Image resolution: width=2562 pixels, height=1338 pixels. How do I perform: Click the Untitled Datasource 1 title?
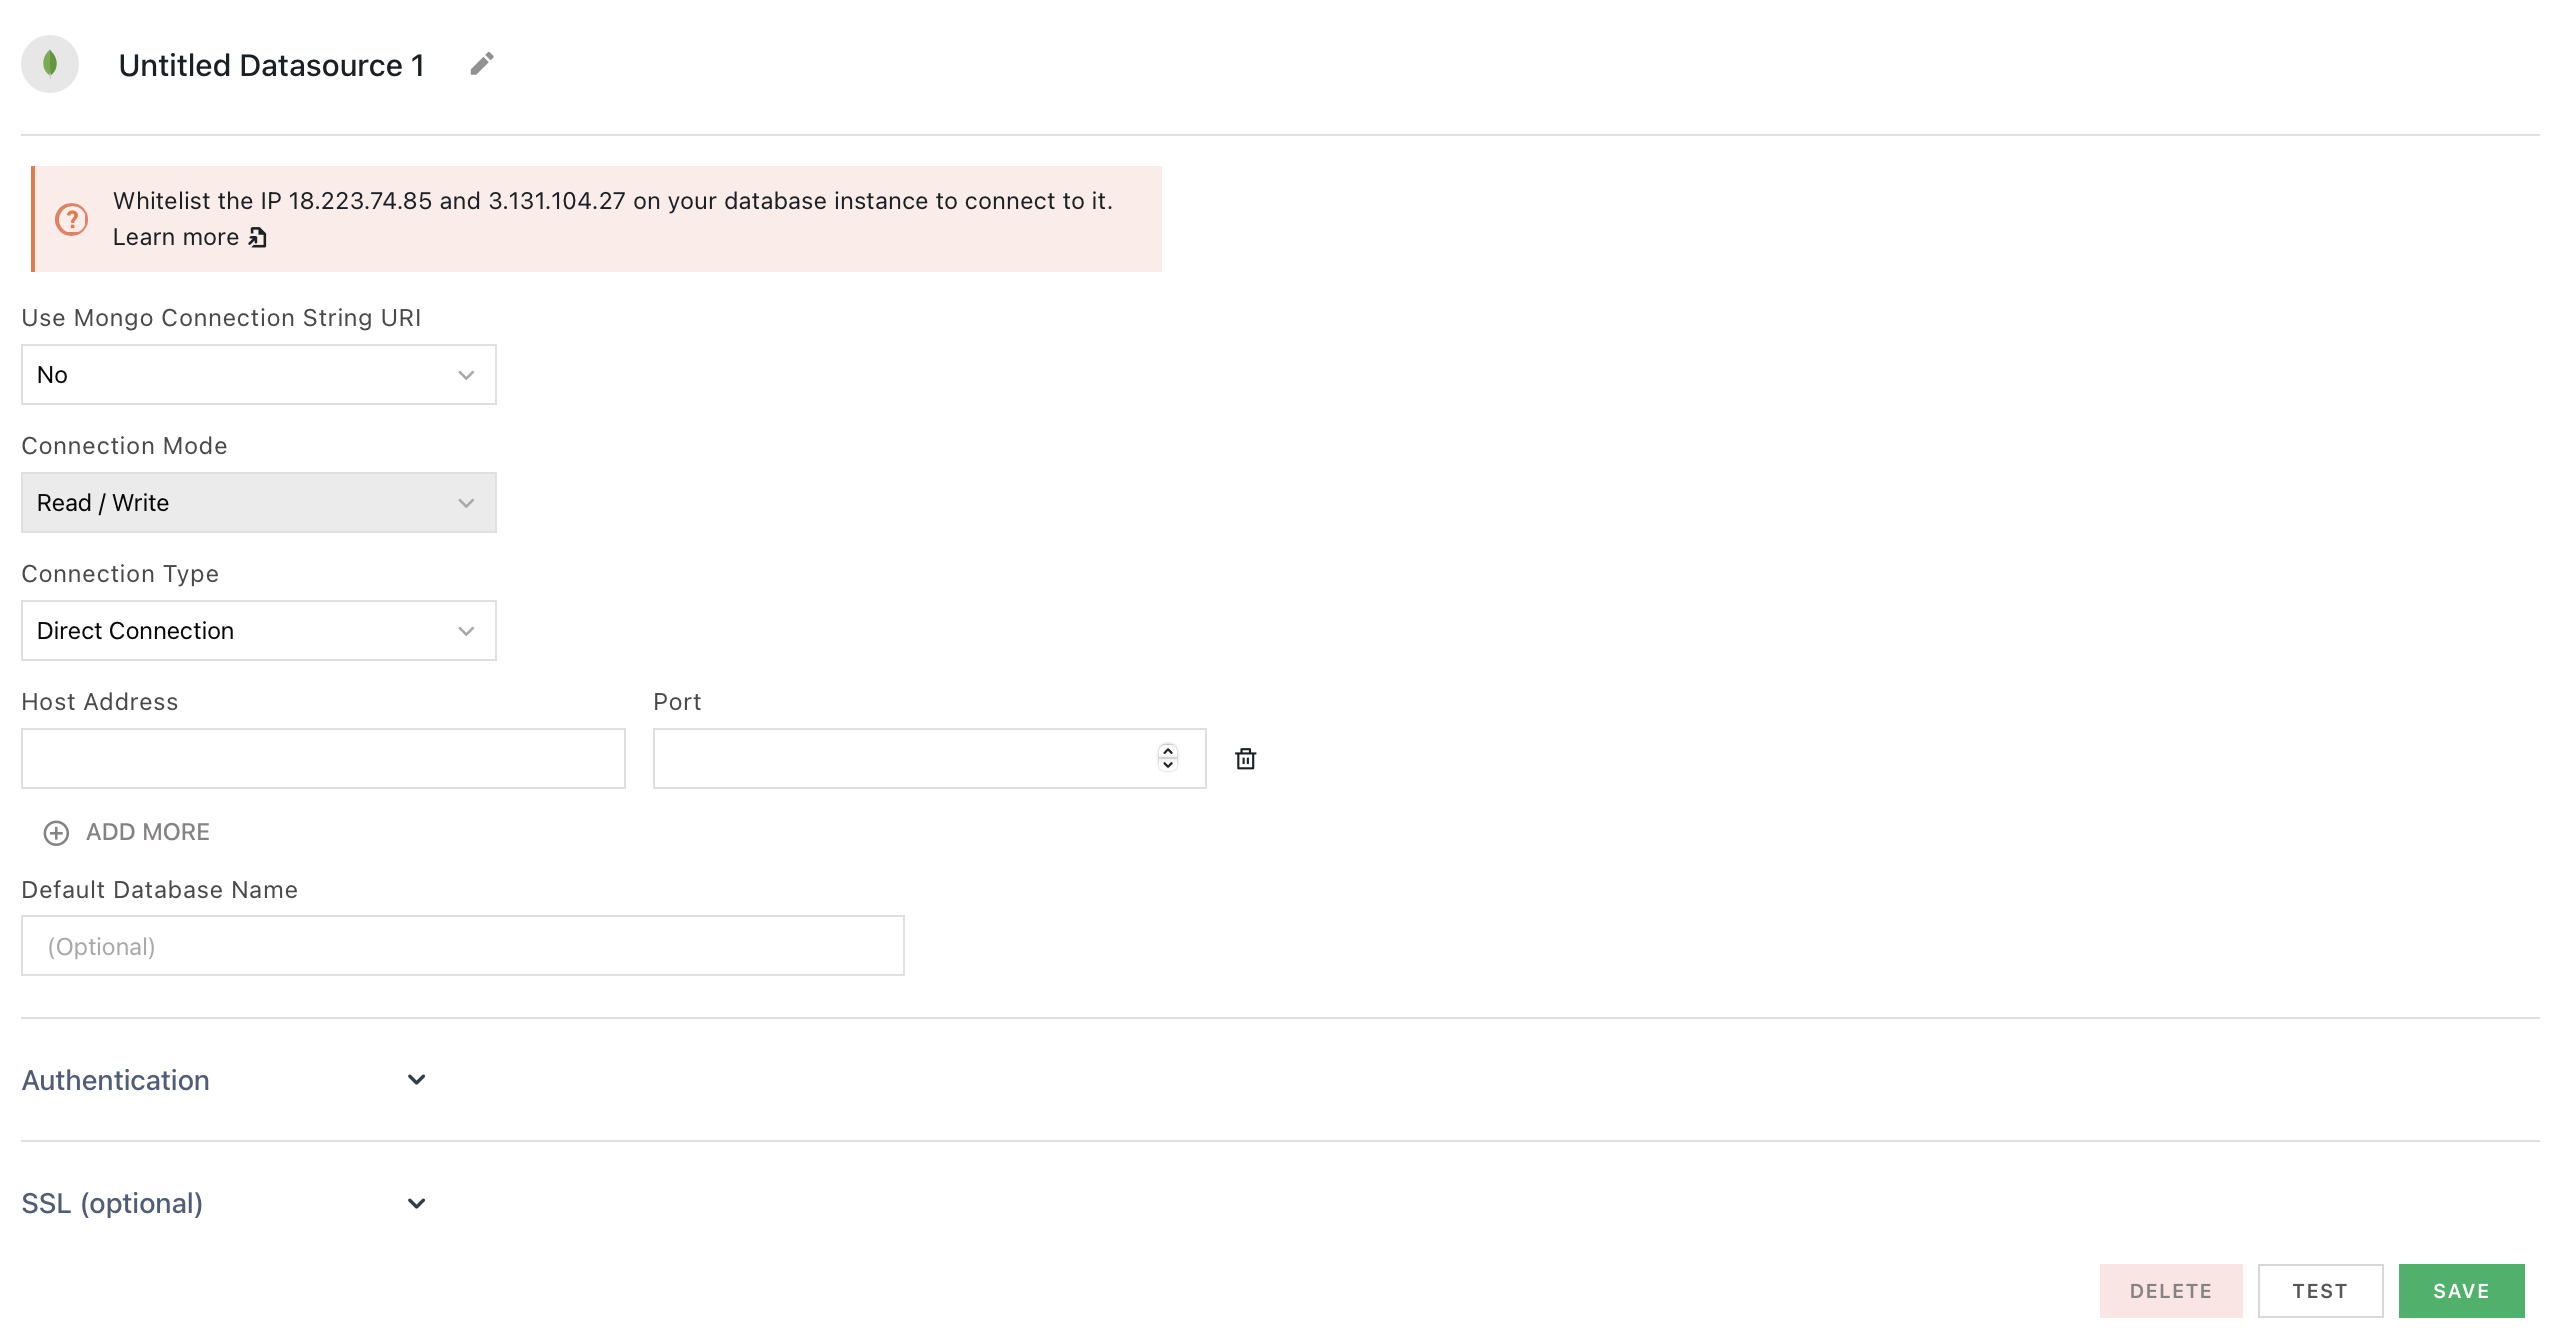coord(271,64)
